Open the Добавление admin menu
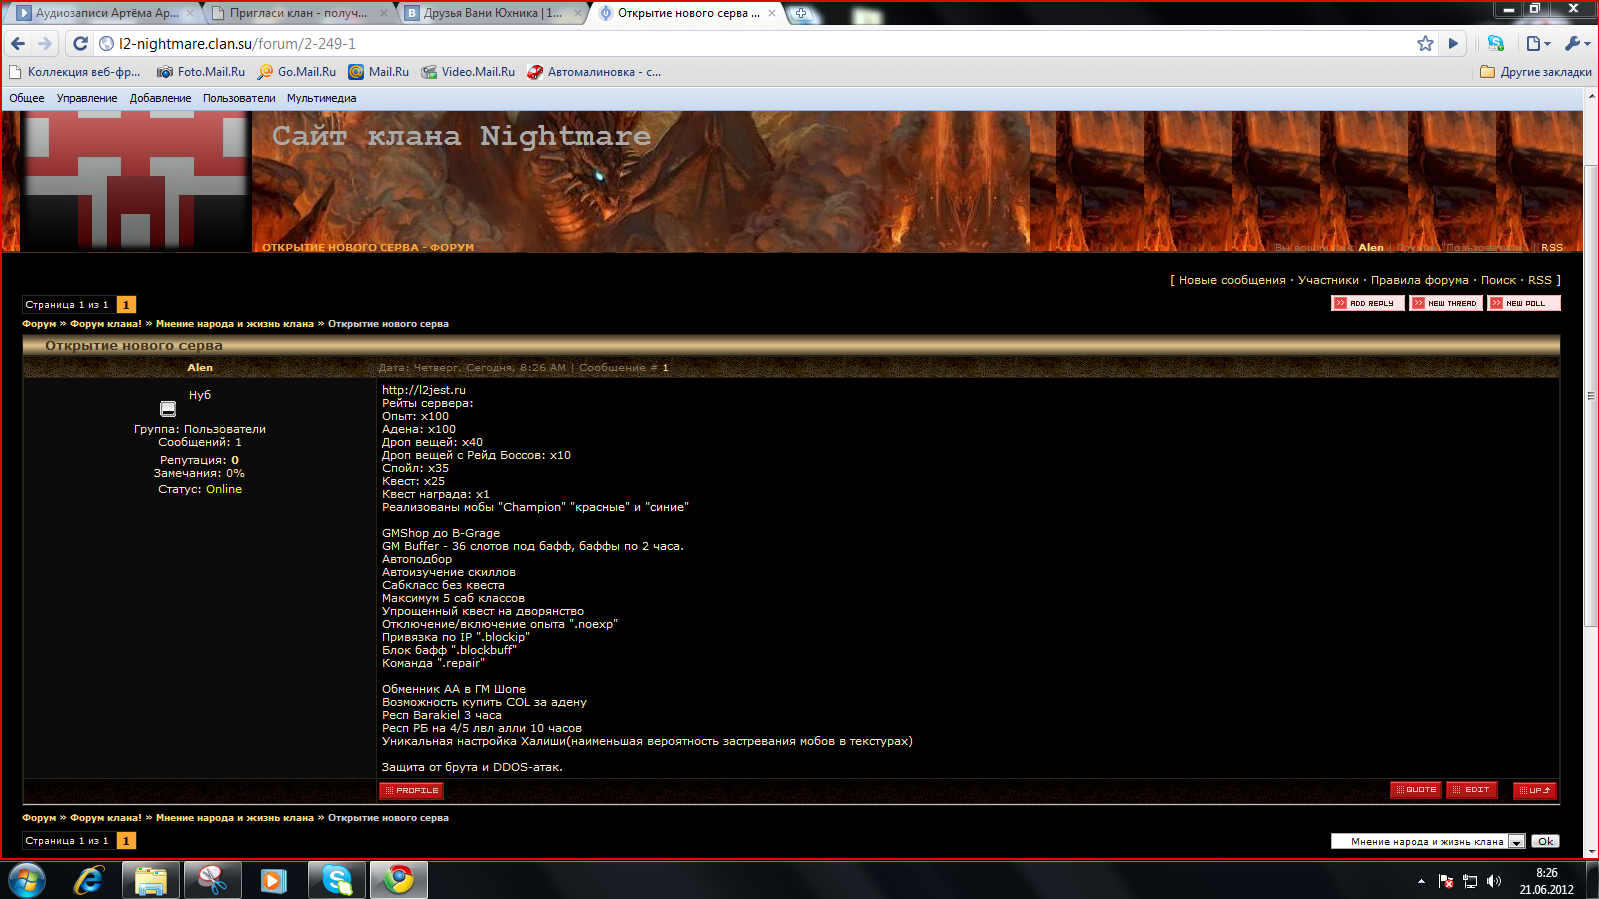Viewport: 1599px width, 899px height. (x=160, y=98)
